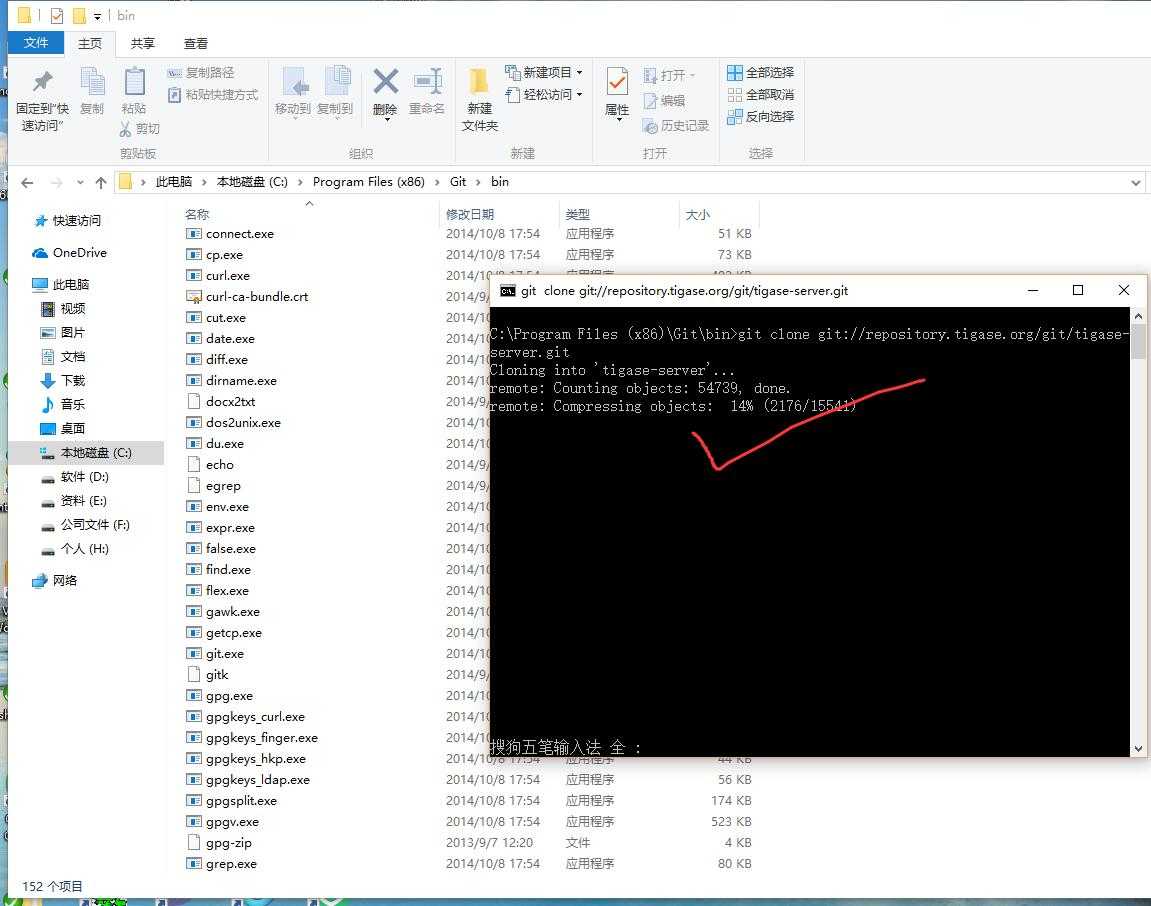Click Select none (全部取消)
This screenshot has width=1151, height=906.
click(760, 95)
